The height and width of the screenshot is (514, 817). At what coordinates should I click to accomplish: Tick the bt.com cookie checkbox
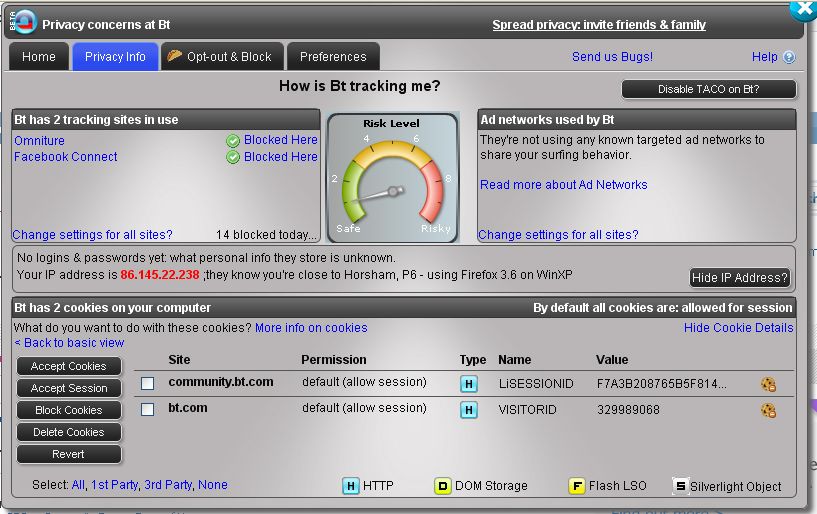(x=148, y=409)
